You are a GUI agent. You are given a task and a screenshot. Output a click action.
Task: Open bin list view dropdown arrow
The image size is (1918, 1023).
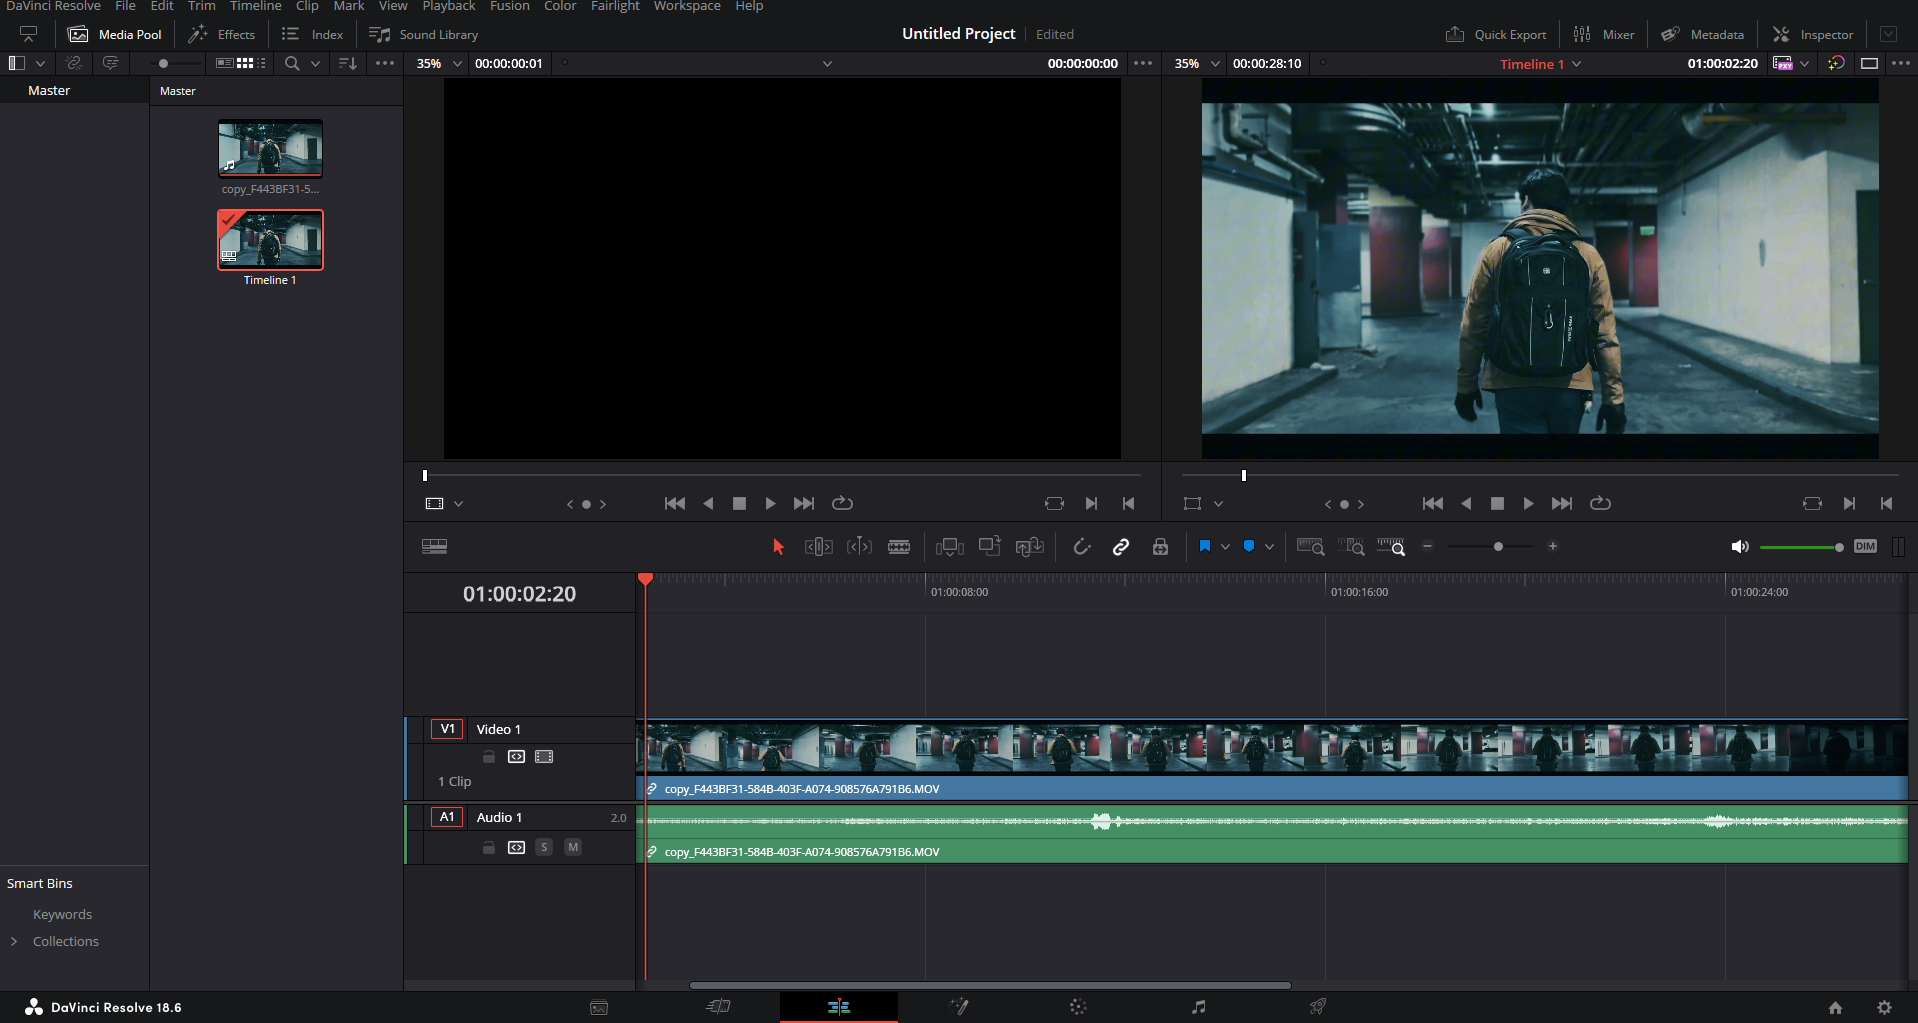coord(40,63)
